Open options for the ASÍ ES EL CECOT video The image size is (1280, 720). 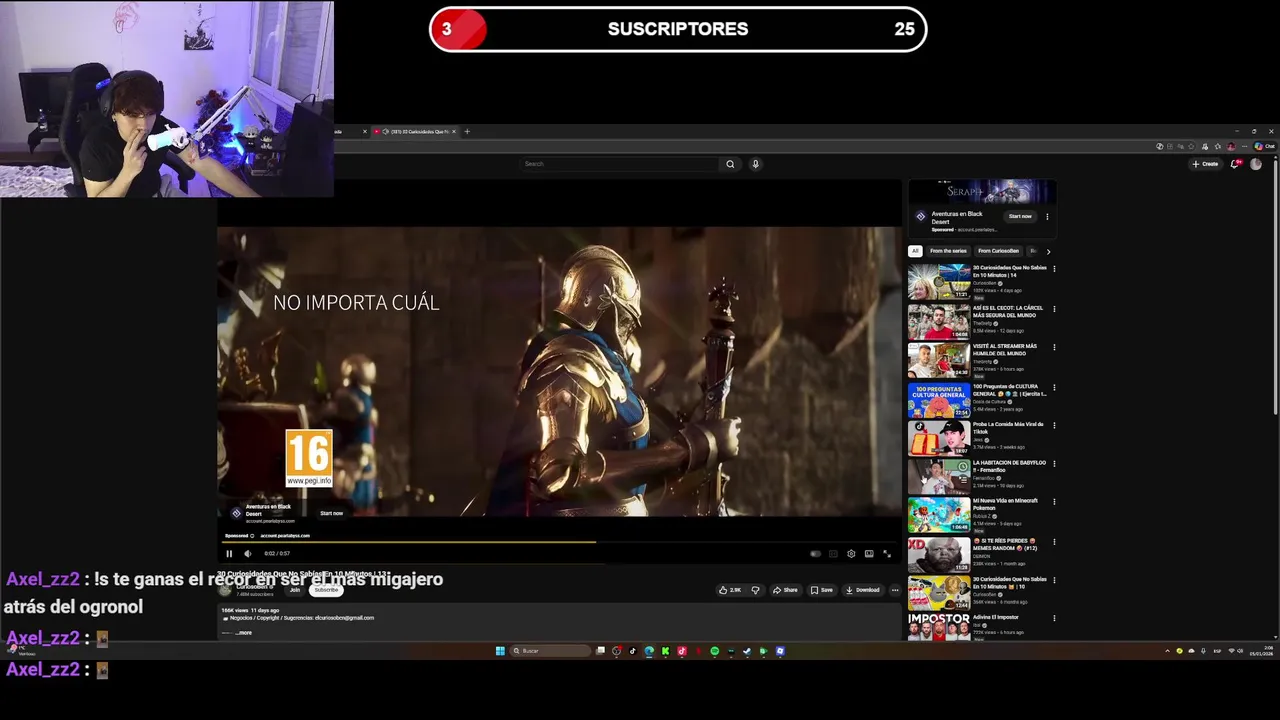click(x=1054, y=309)
